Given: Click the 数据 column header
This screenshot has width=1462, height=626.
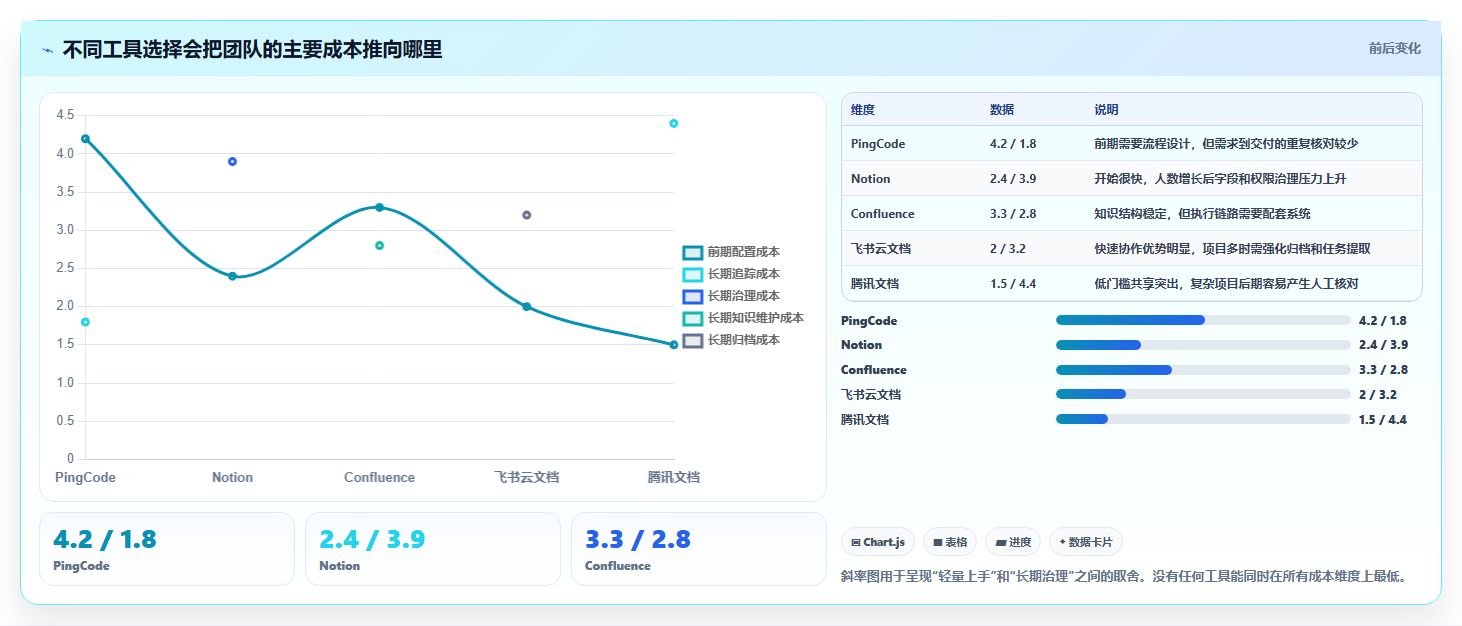Looking at the screenshot, I should [x=1002, y=110].
